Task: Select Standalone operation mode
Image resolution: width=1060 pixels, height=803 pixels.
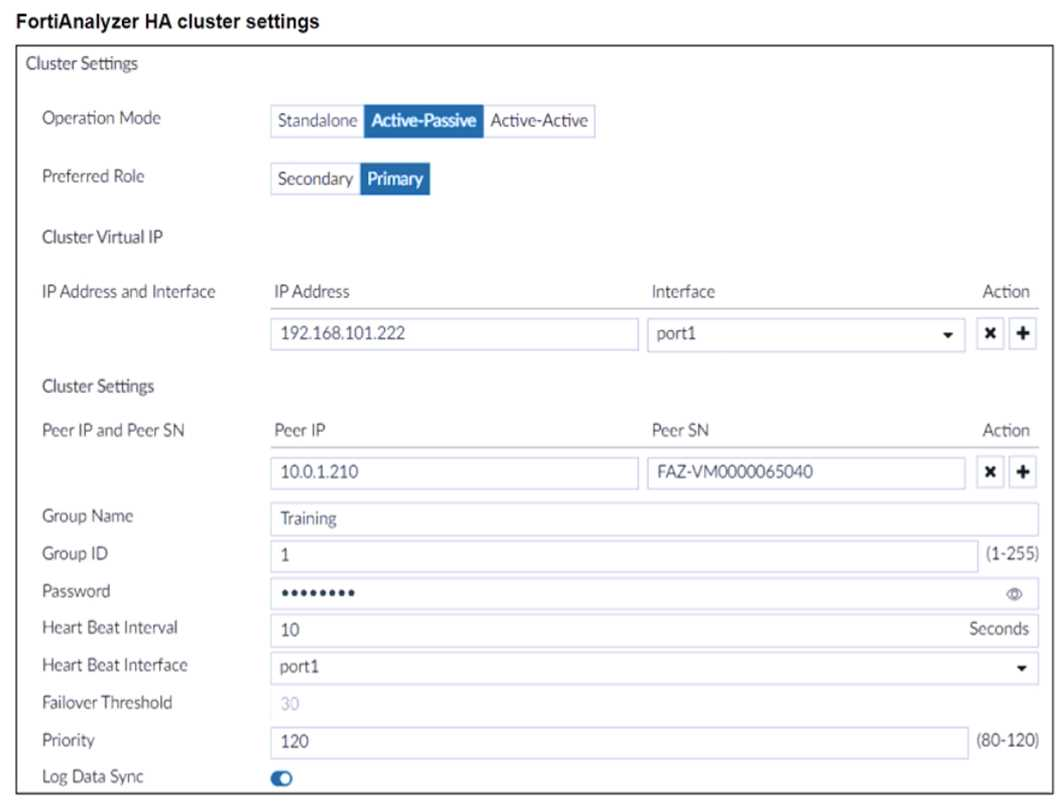Action: (x=317, y=121)
